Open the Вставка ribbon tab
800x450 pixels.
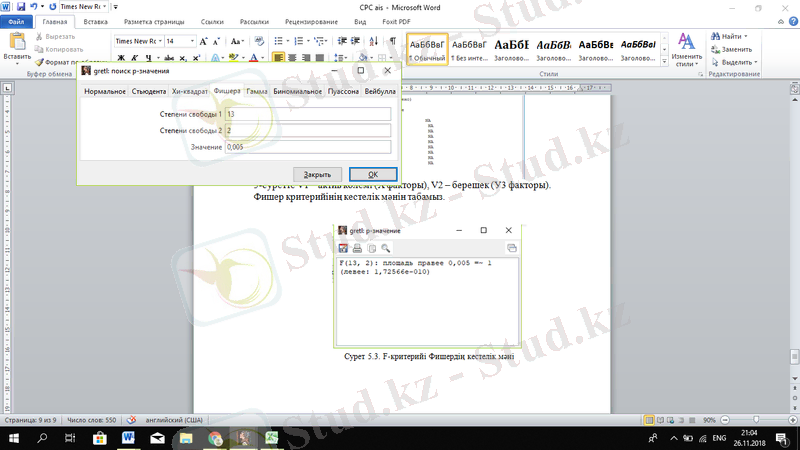click(x=96, y=20)
